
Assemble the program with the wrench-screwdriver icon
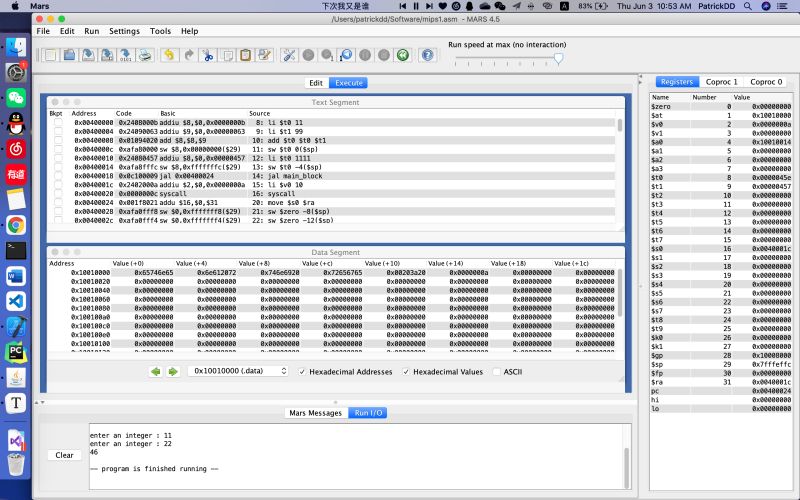click(289, 55)
